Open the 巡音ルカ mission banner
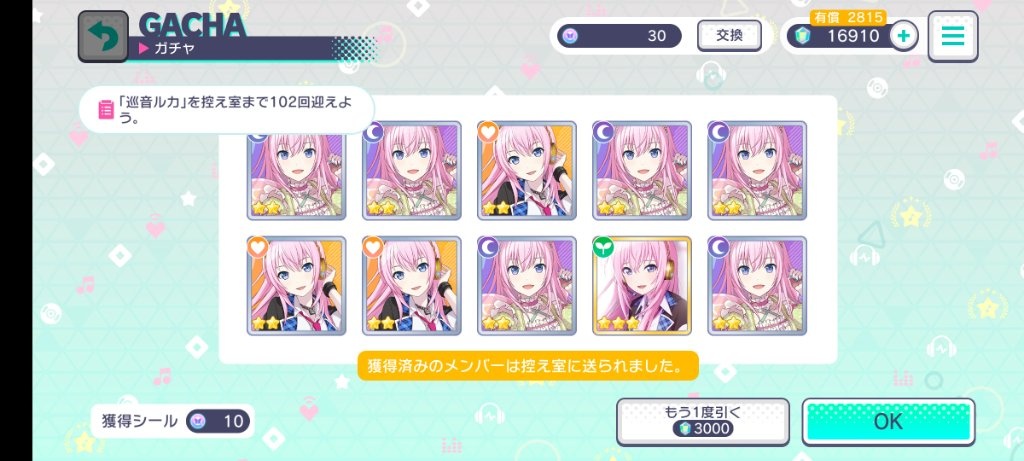This screenshot has height=461, width=1024. point(227,110)
